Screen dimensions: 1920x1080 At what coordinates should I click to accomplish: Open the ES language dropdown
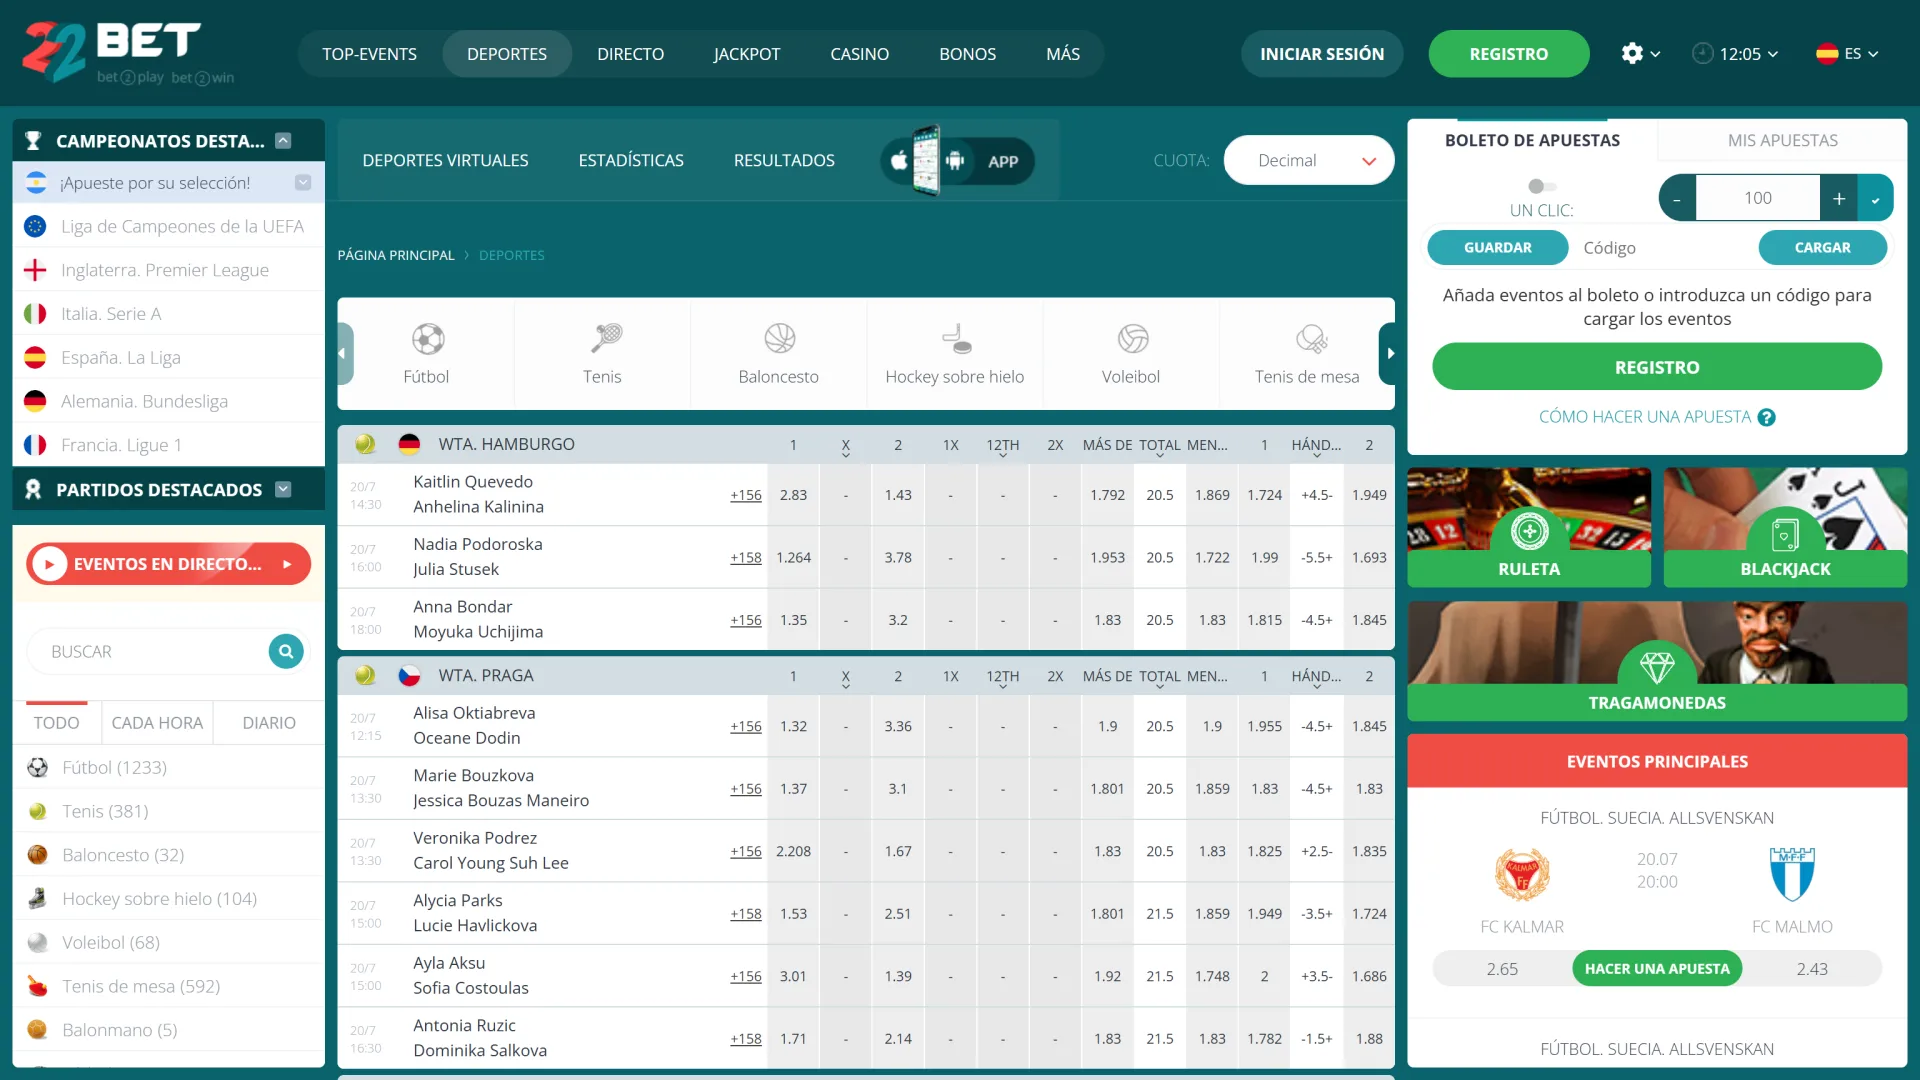1847,53
